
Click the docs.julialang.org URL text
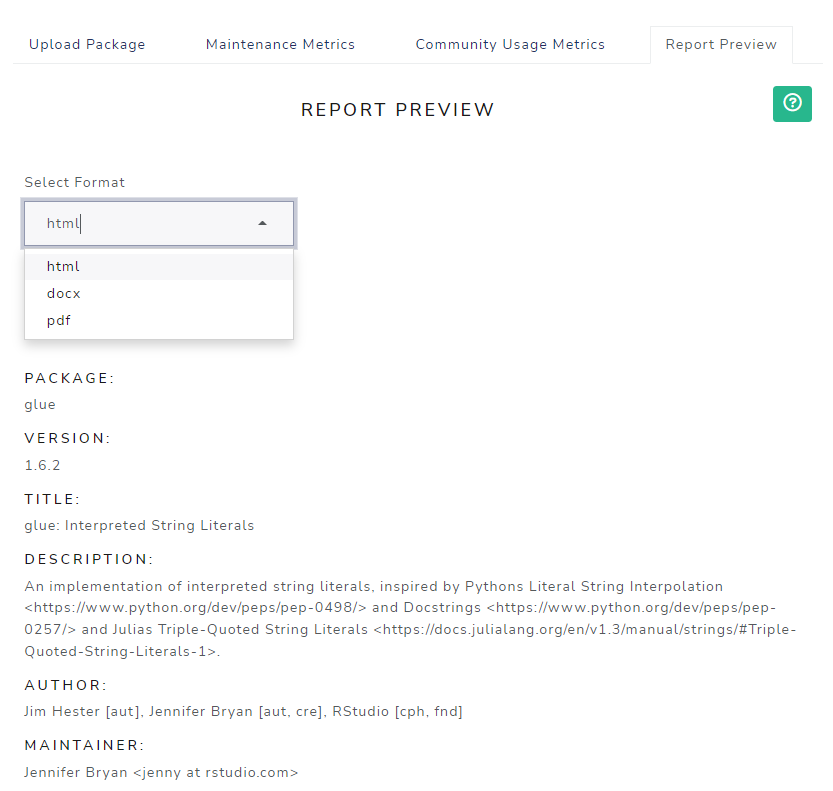582,630
